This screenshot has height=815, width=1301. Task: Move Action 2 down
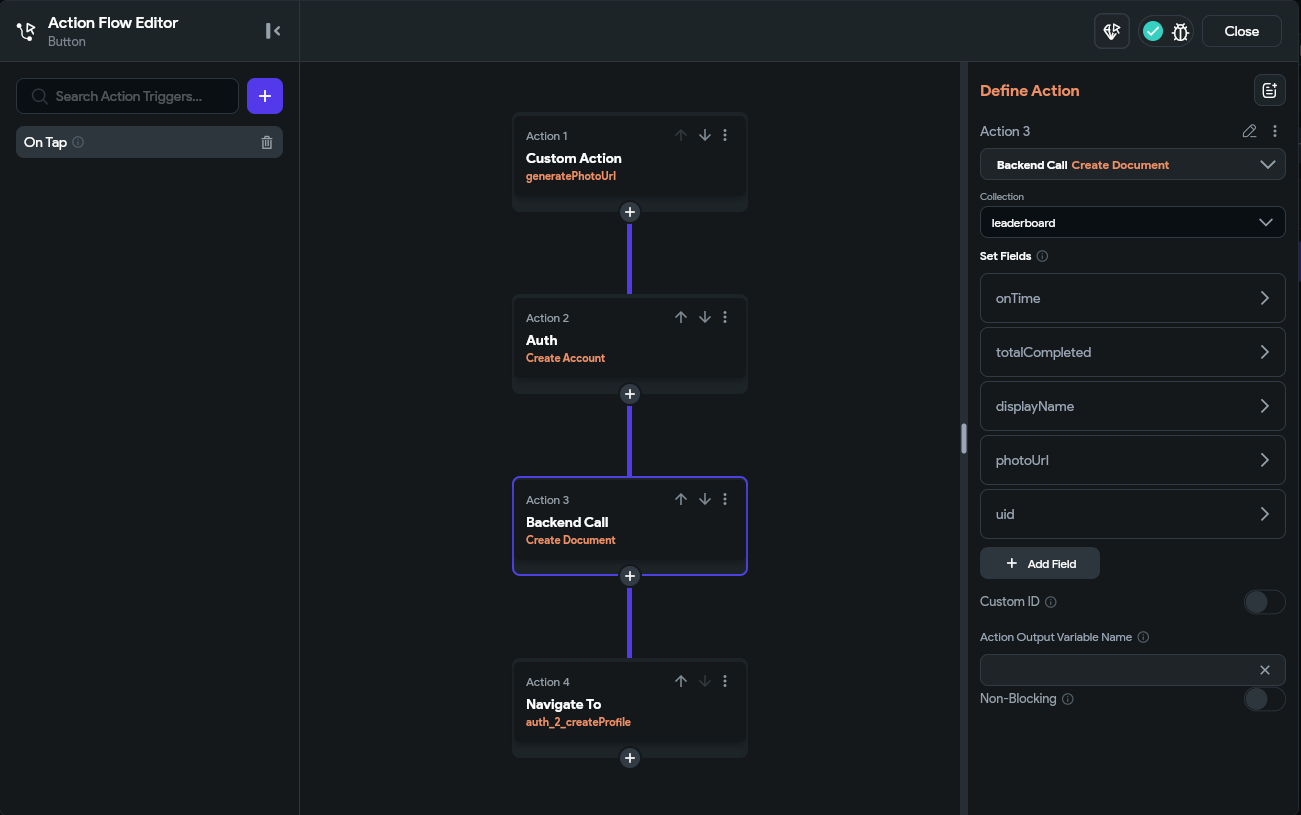[x=705, y=317]
